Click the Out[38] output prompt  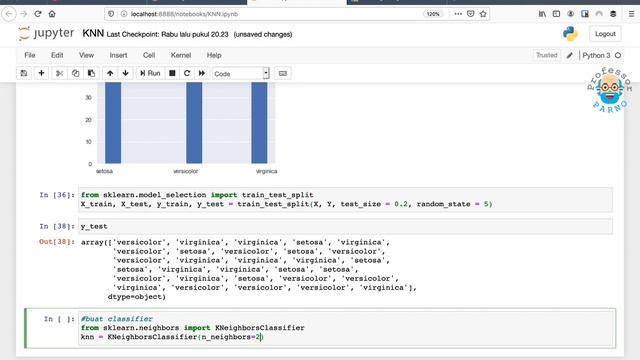click(x=57, y=242)
